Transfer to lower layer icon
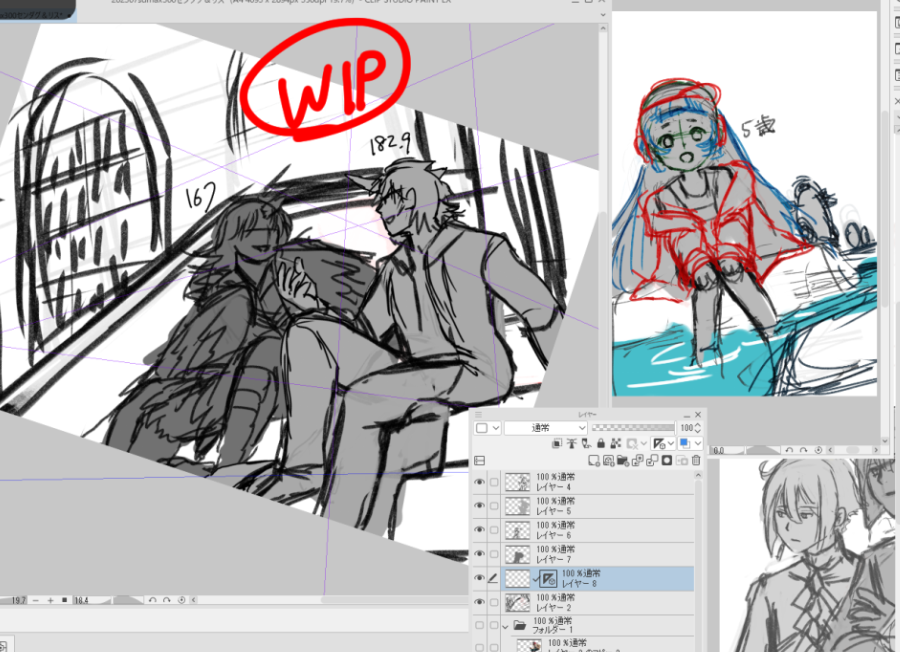The image size is (900, 652). tap(638, 460)
